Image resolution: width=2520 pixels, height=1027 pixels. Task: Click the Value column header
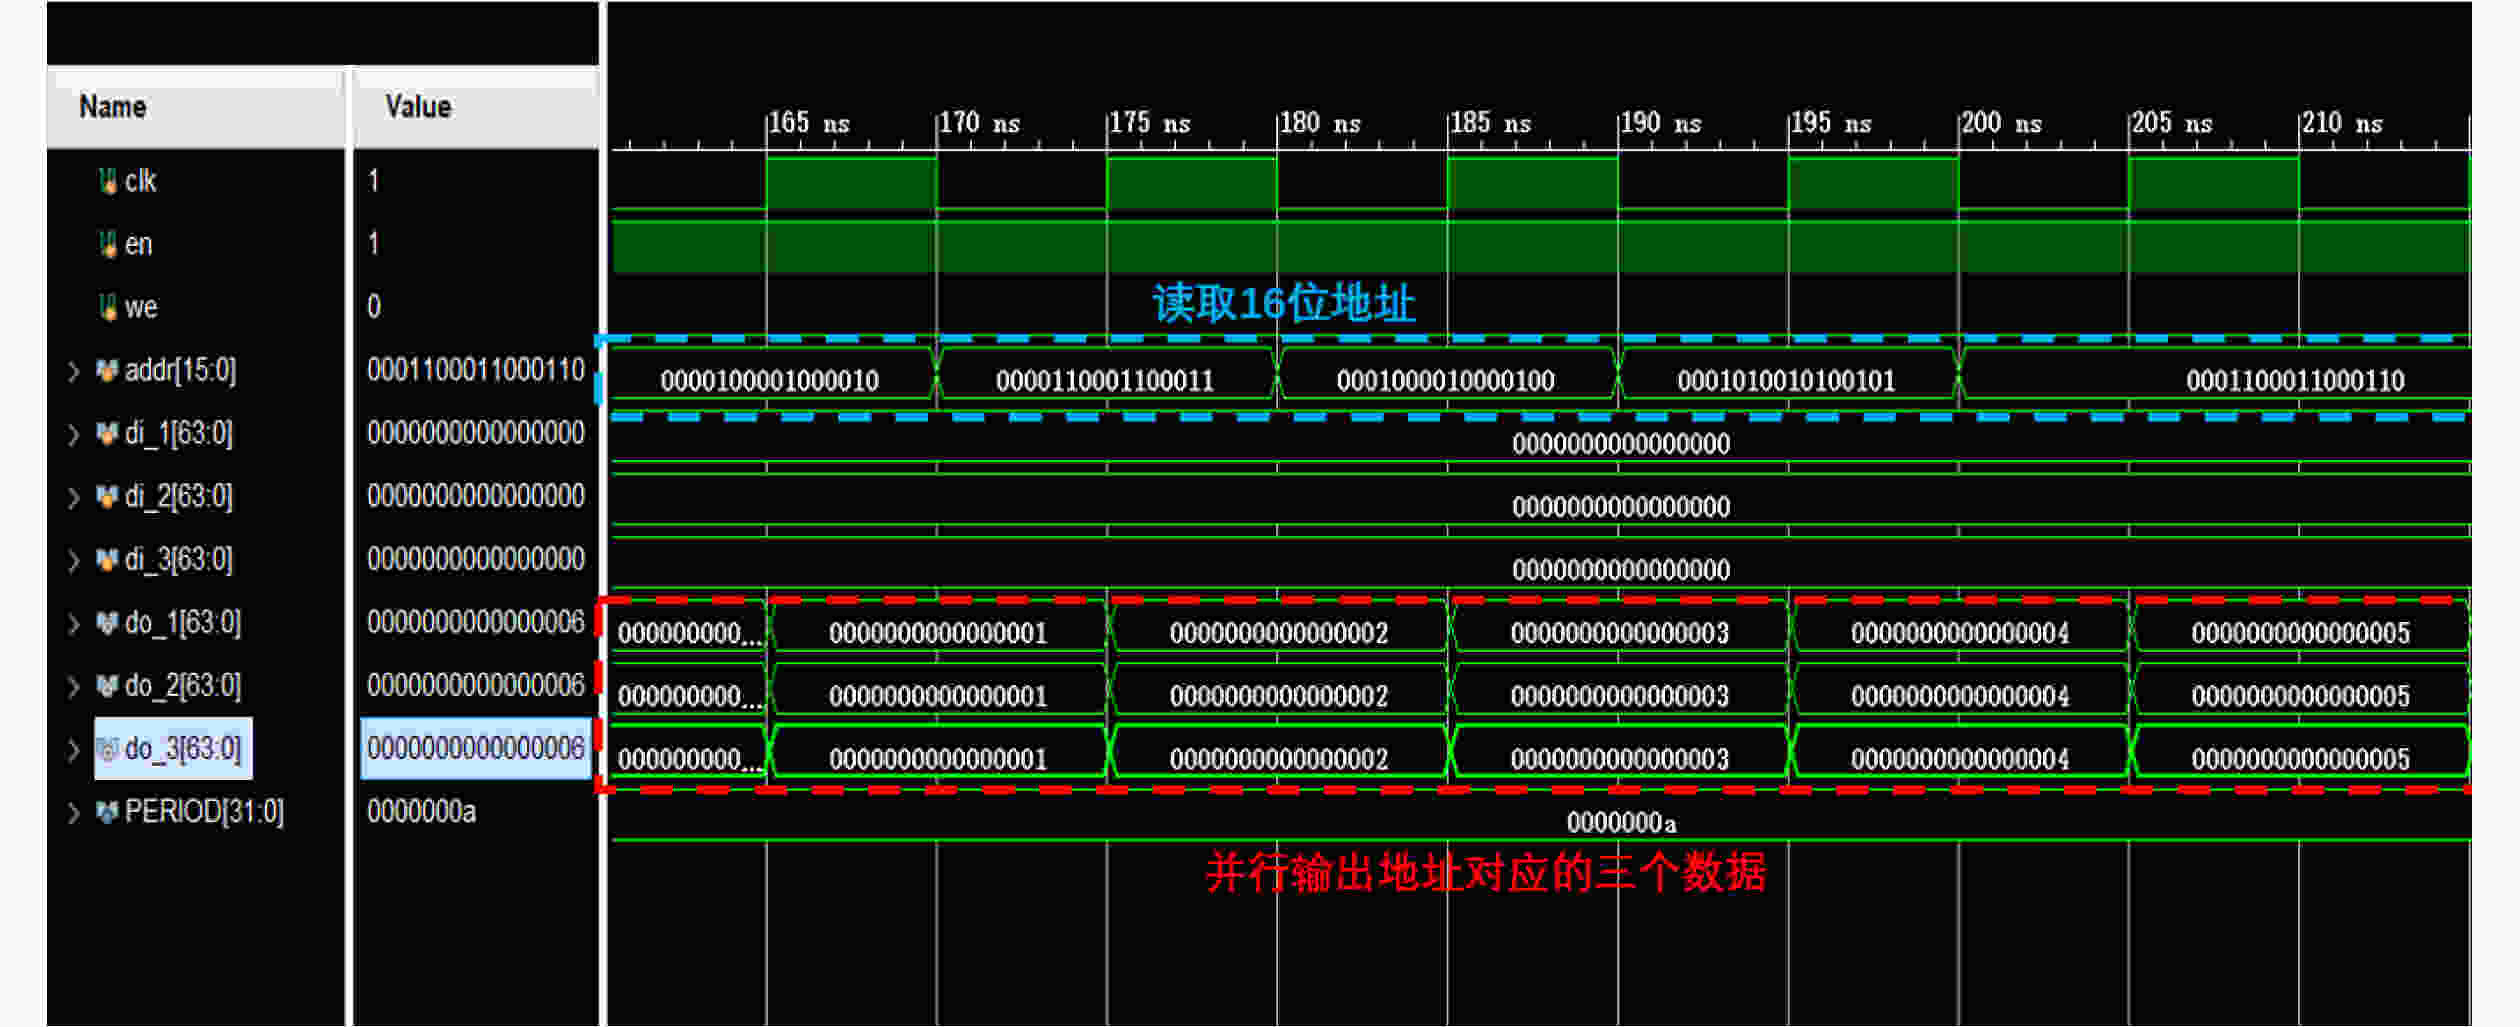(x=418, y=107)
